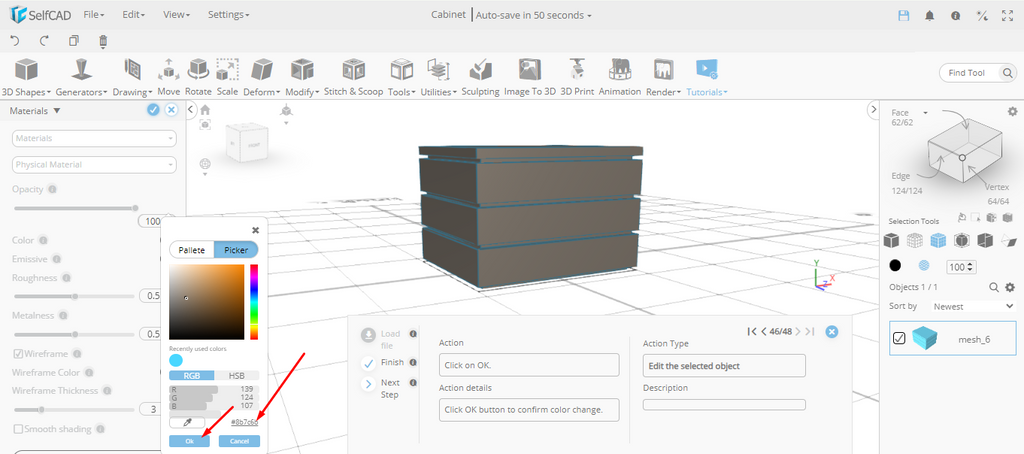Open the Sculpting tool
This screenshot has width=1024, height=454.
pyautogui.click(x=480, y=76)
